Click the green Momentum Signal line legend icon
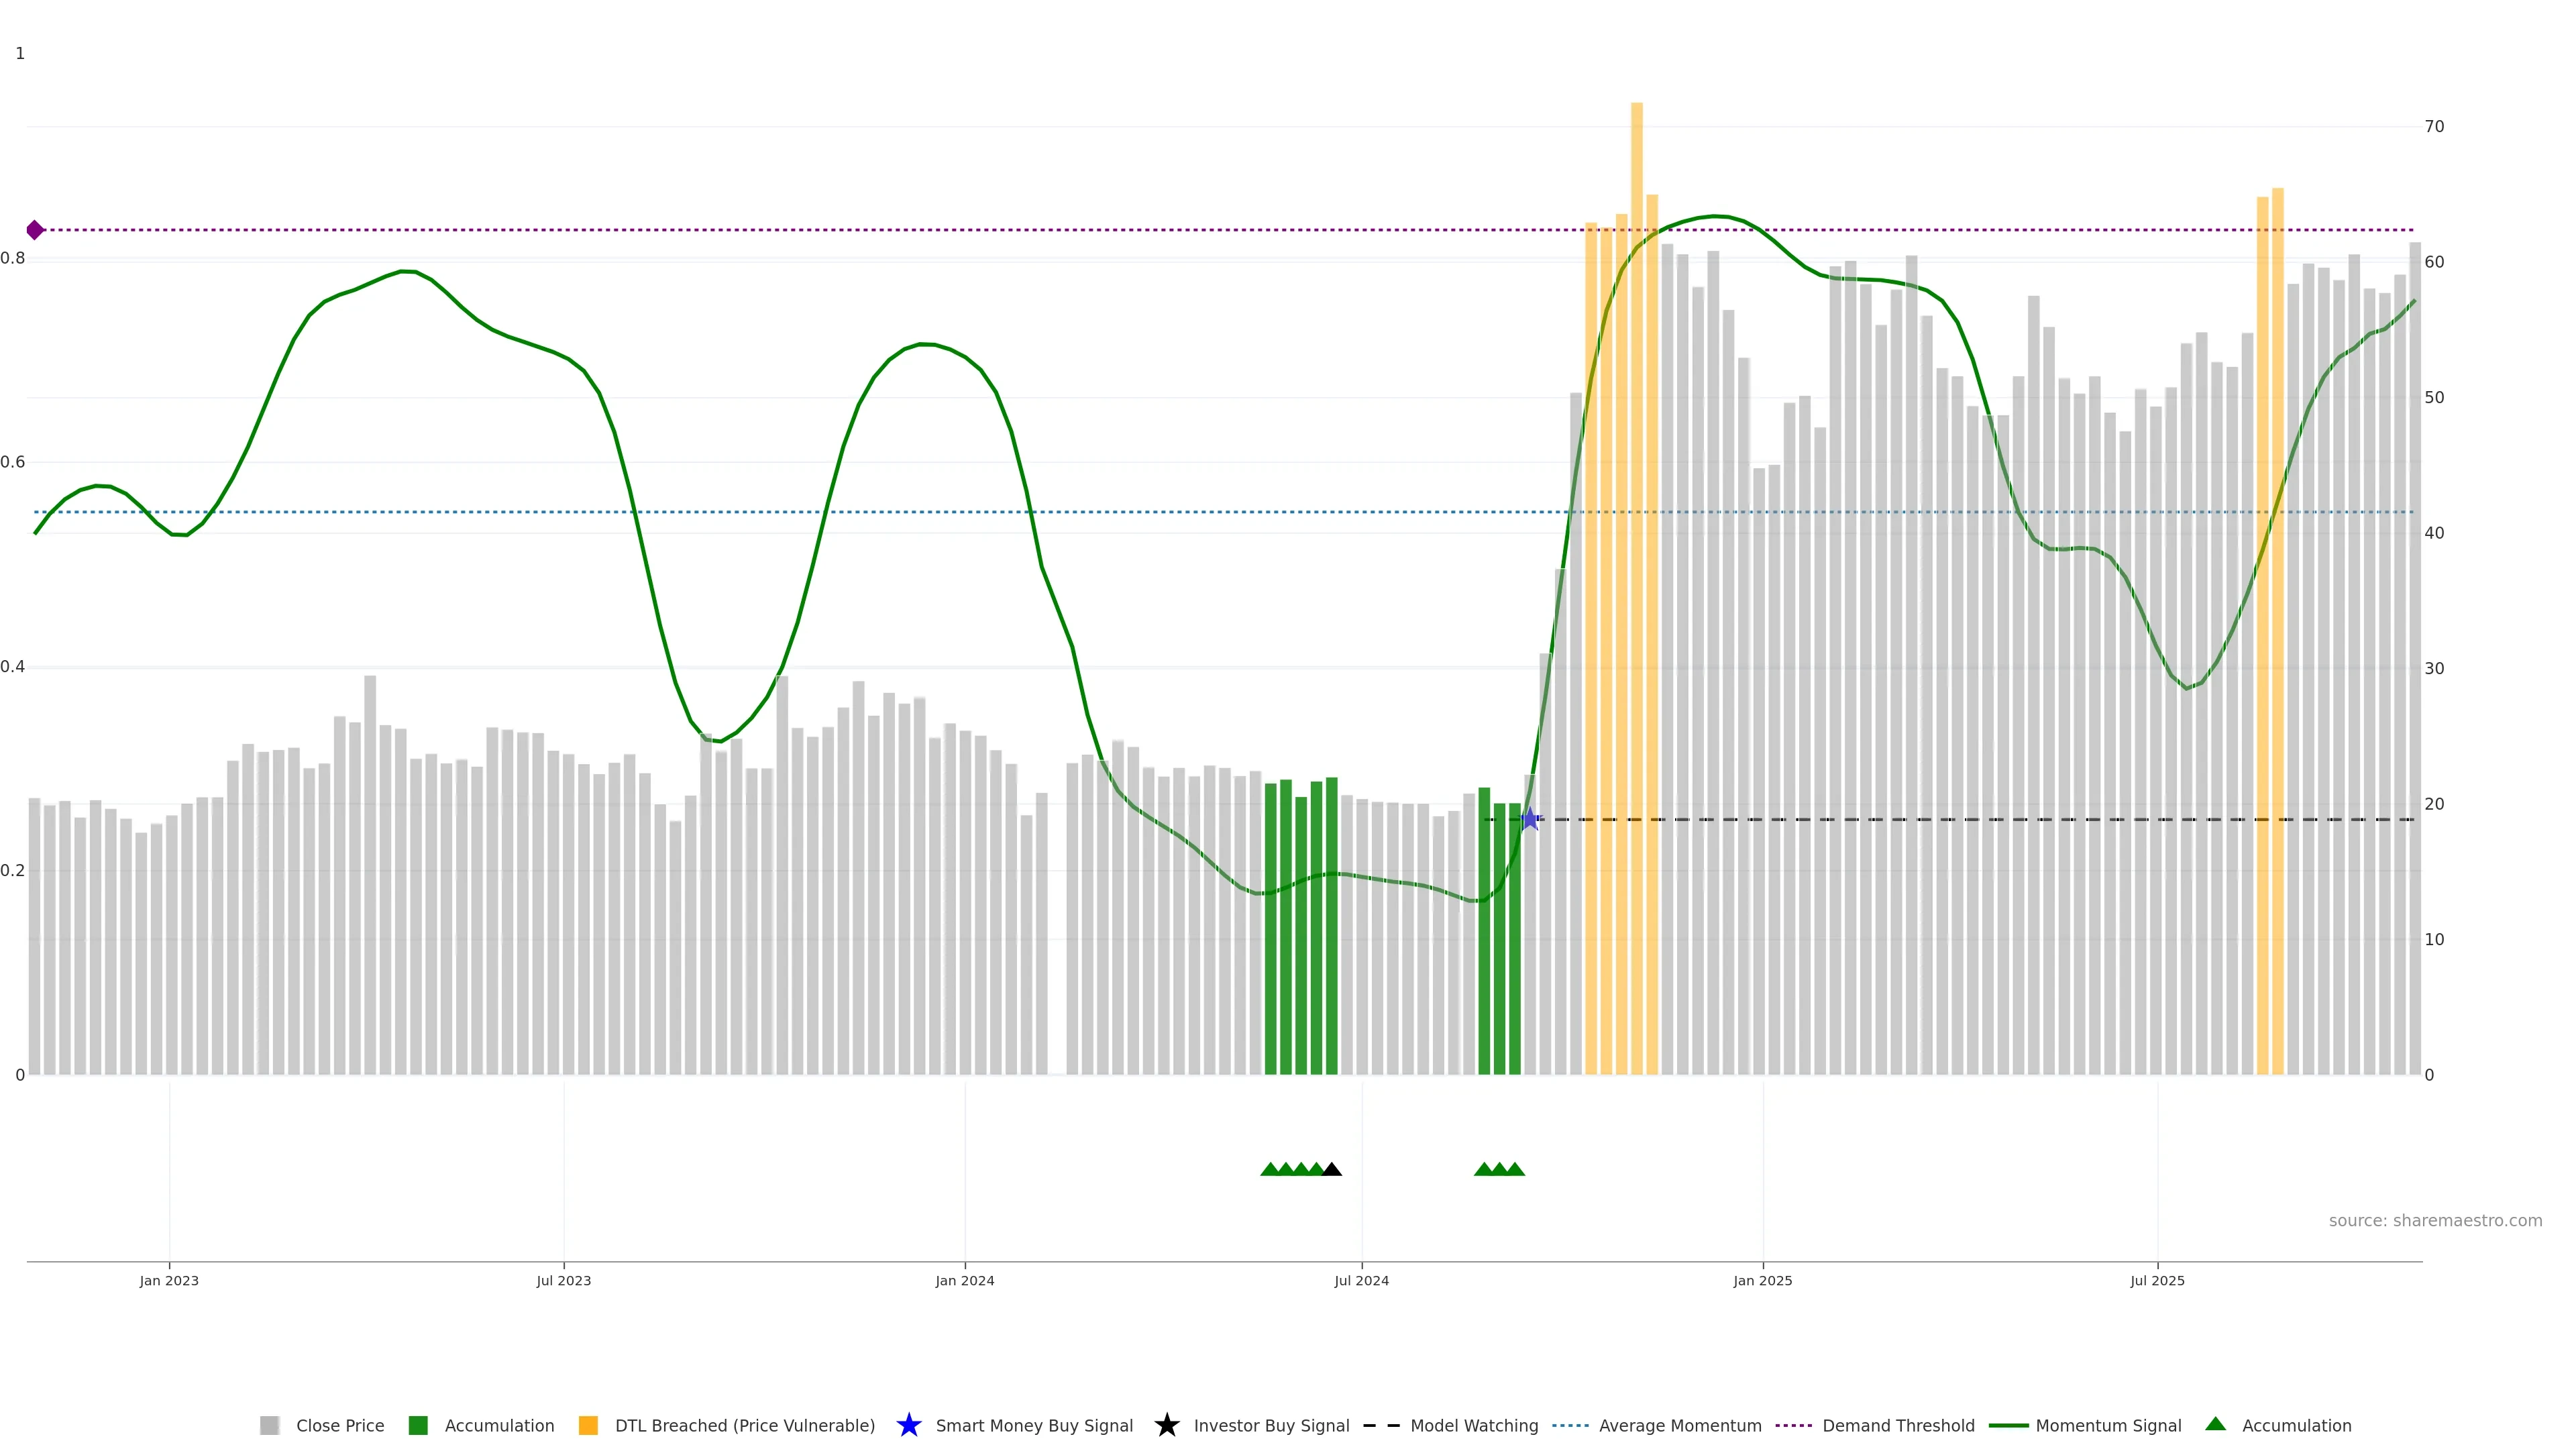 (2008, 1425)
